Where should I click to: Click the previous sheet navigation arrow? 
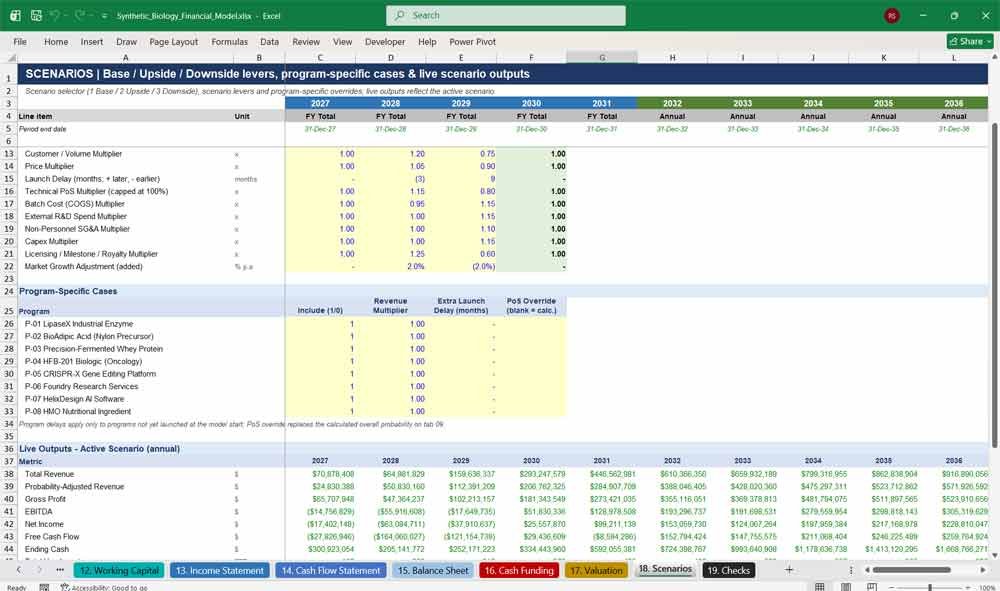[19, 570]
